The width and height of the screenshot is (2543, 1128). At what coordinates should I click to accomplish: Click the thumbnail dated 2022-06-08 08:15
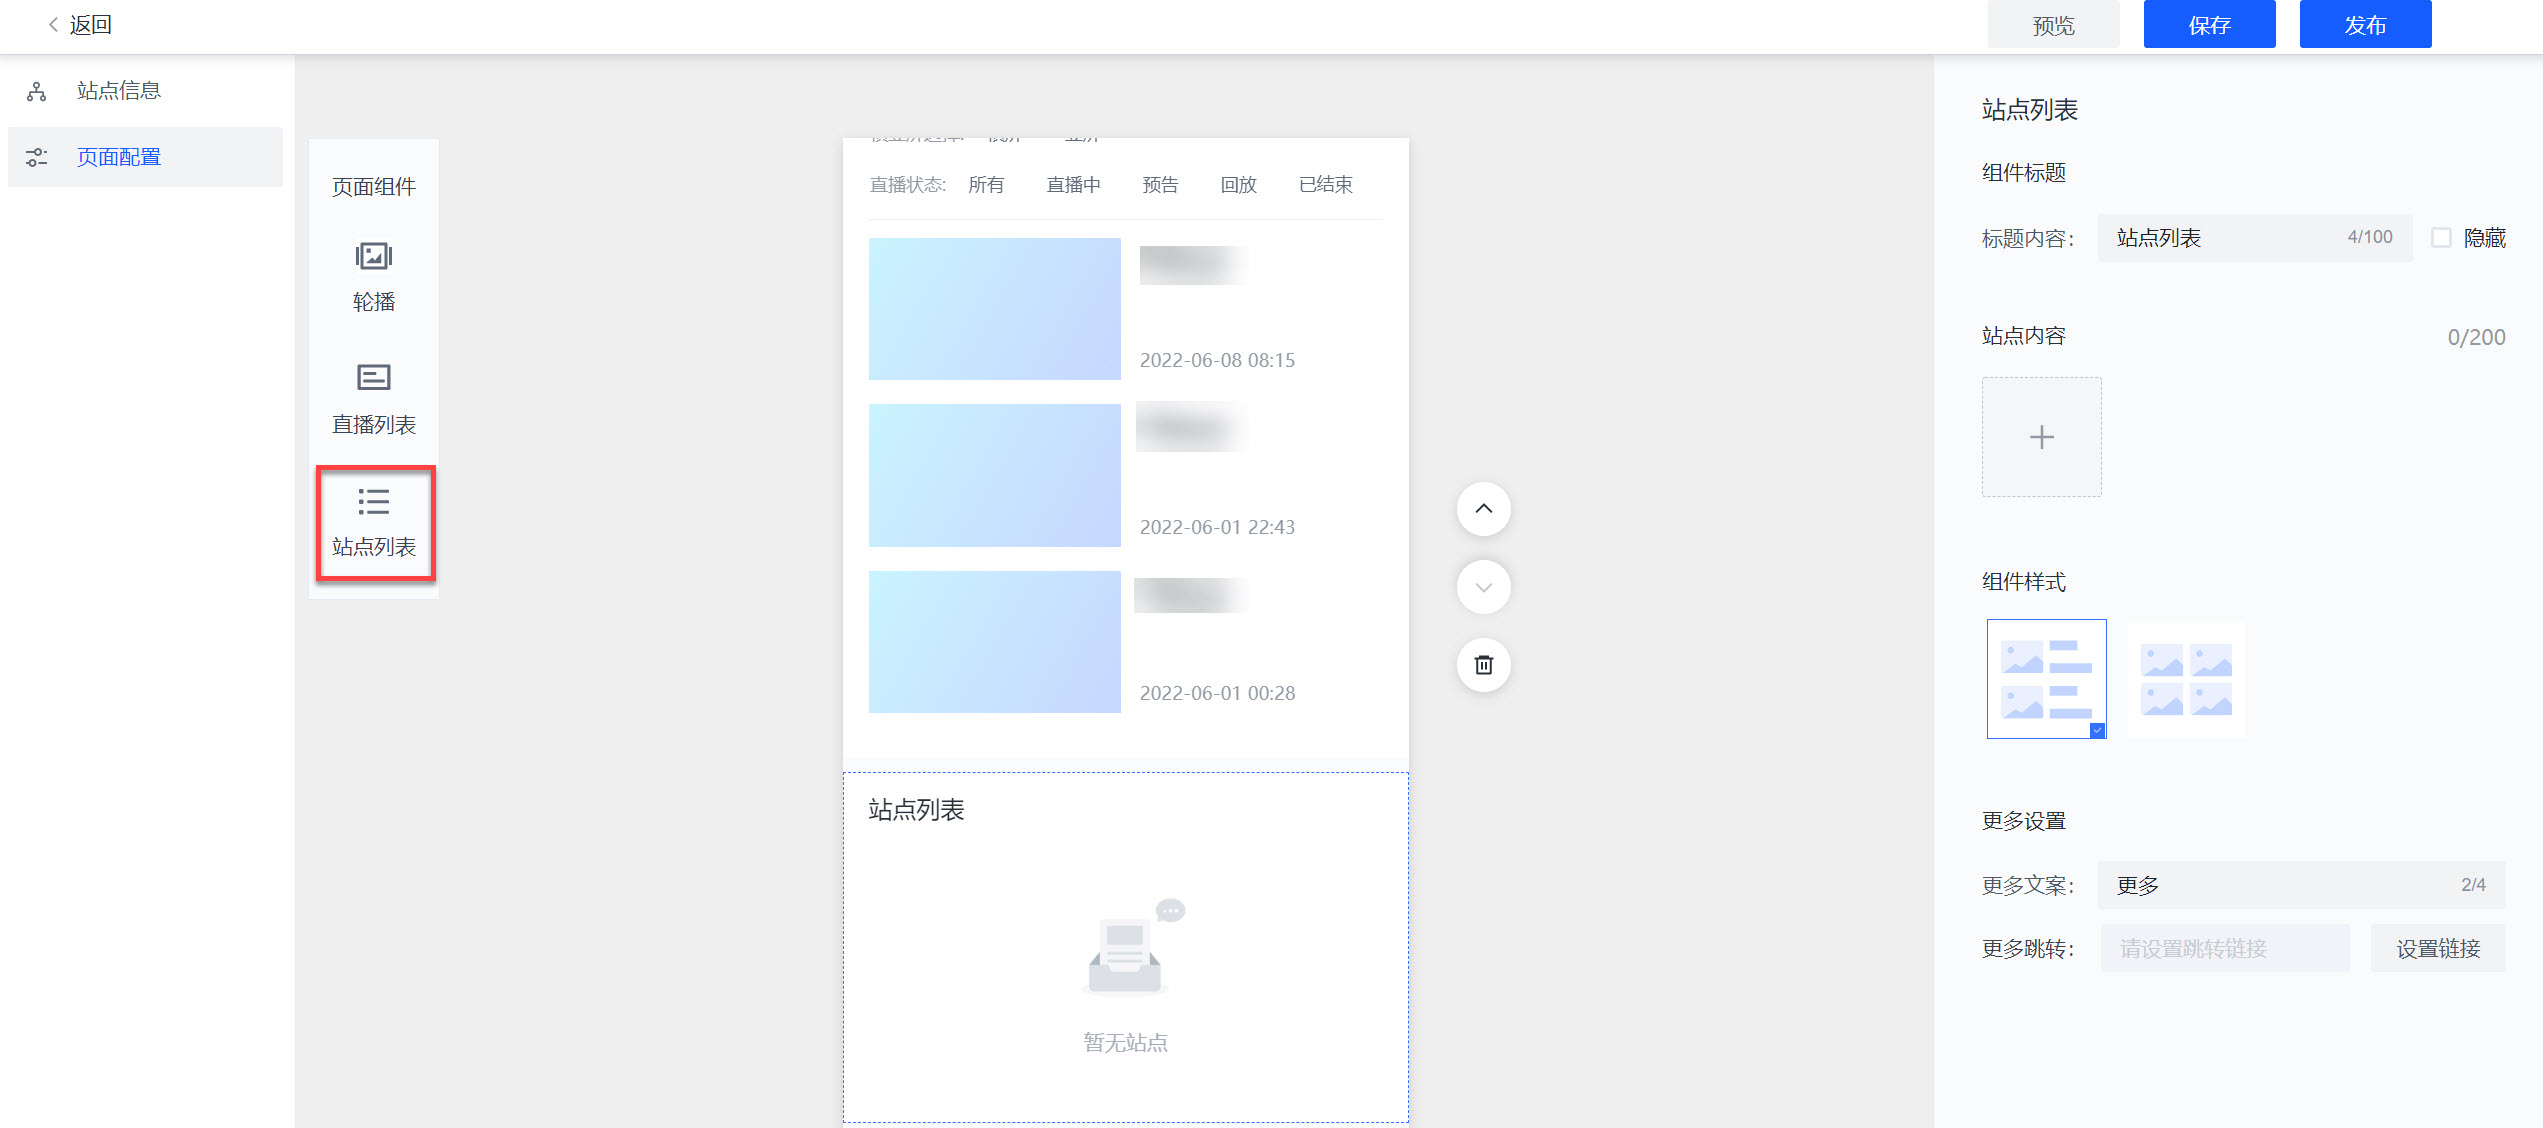pos(995,309)
